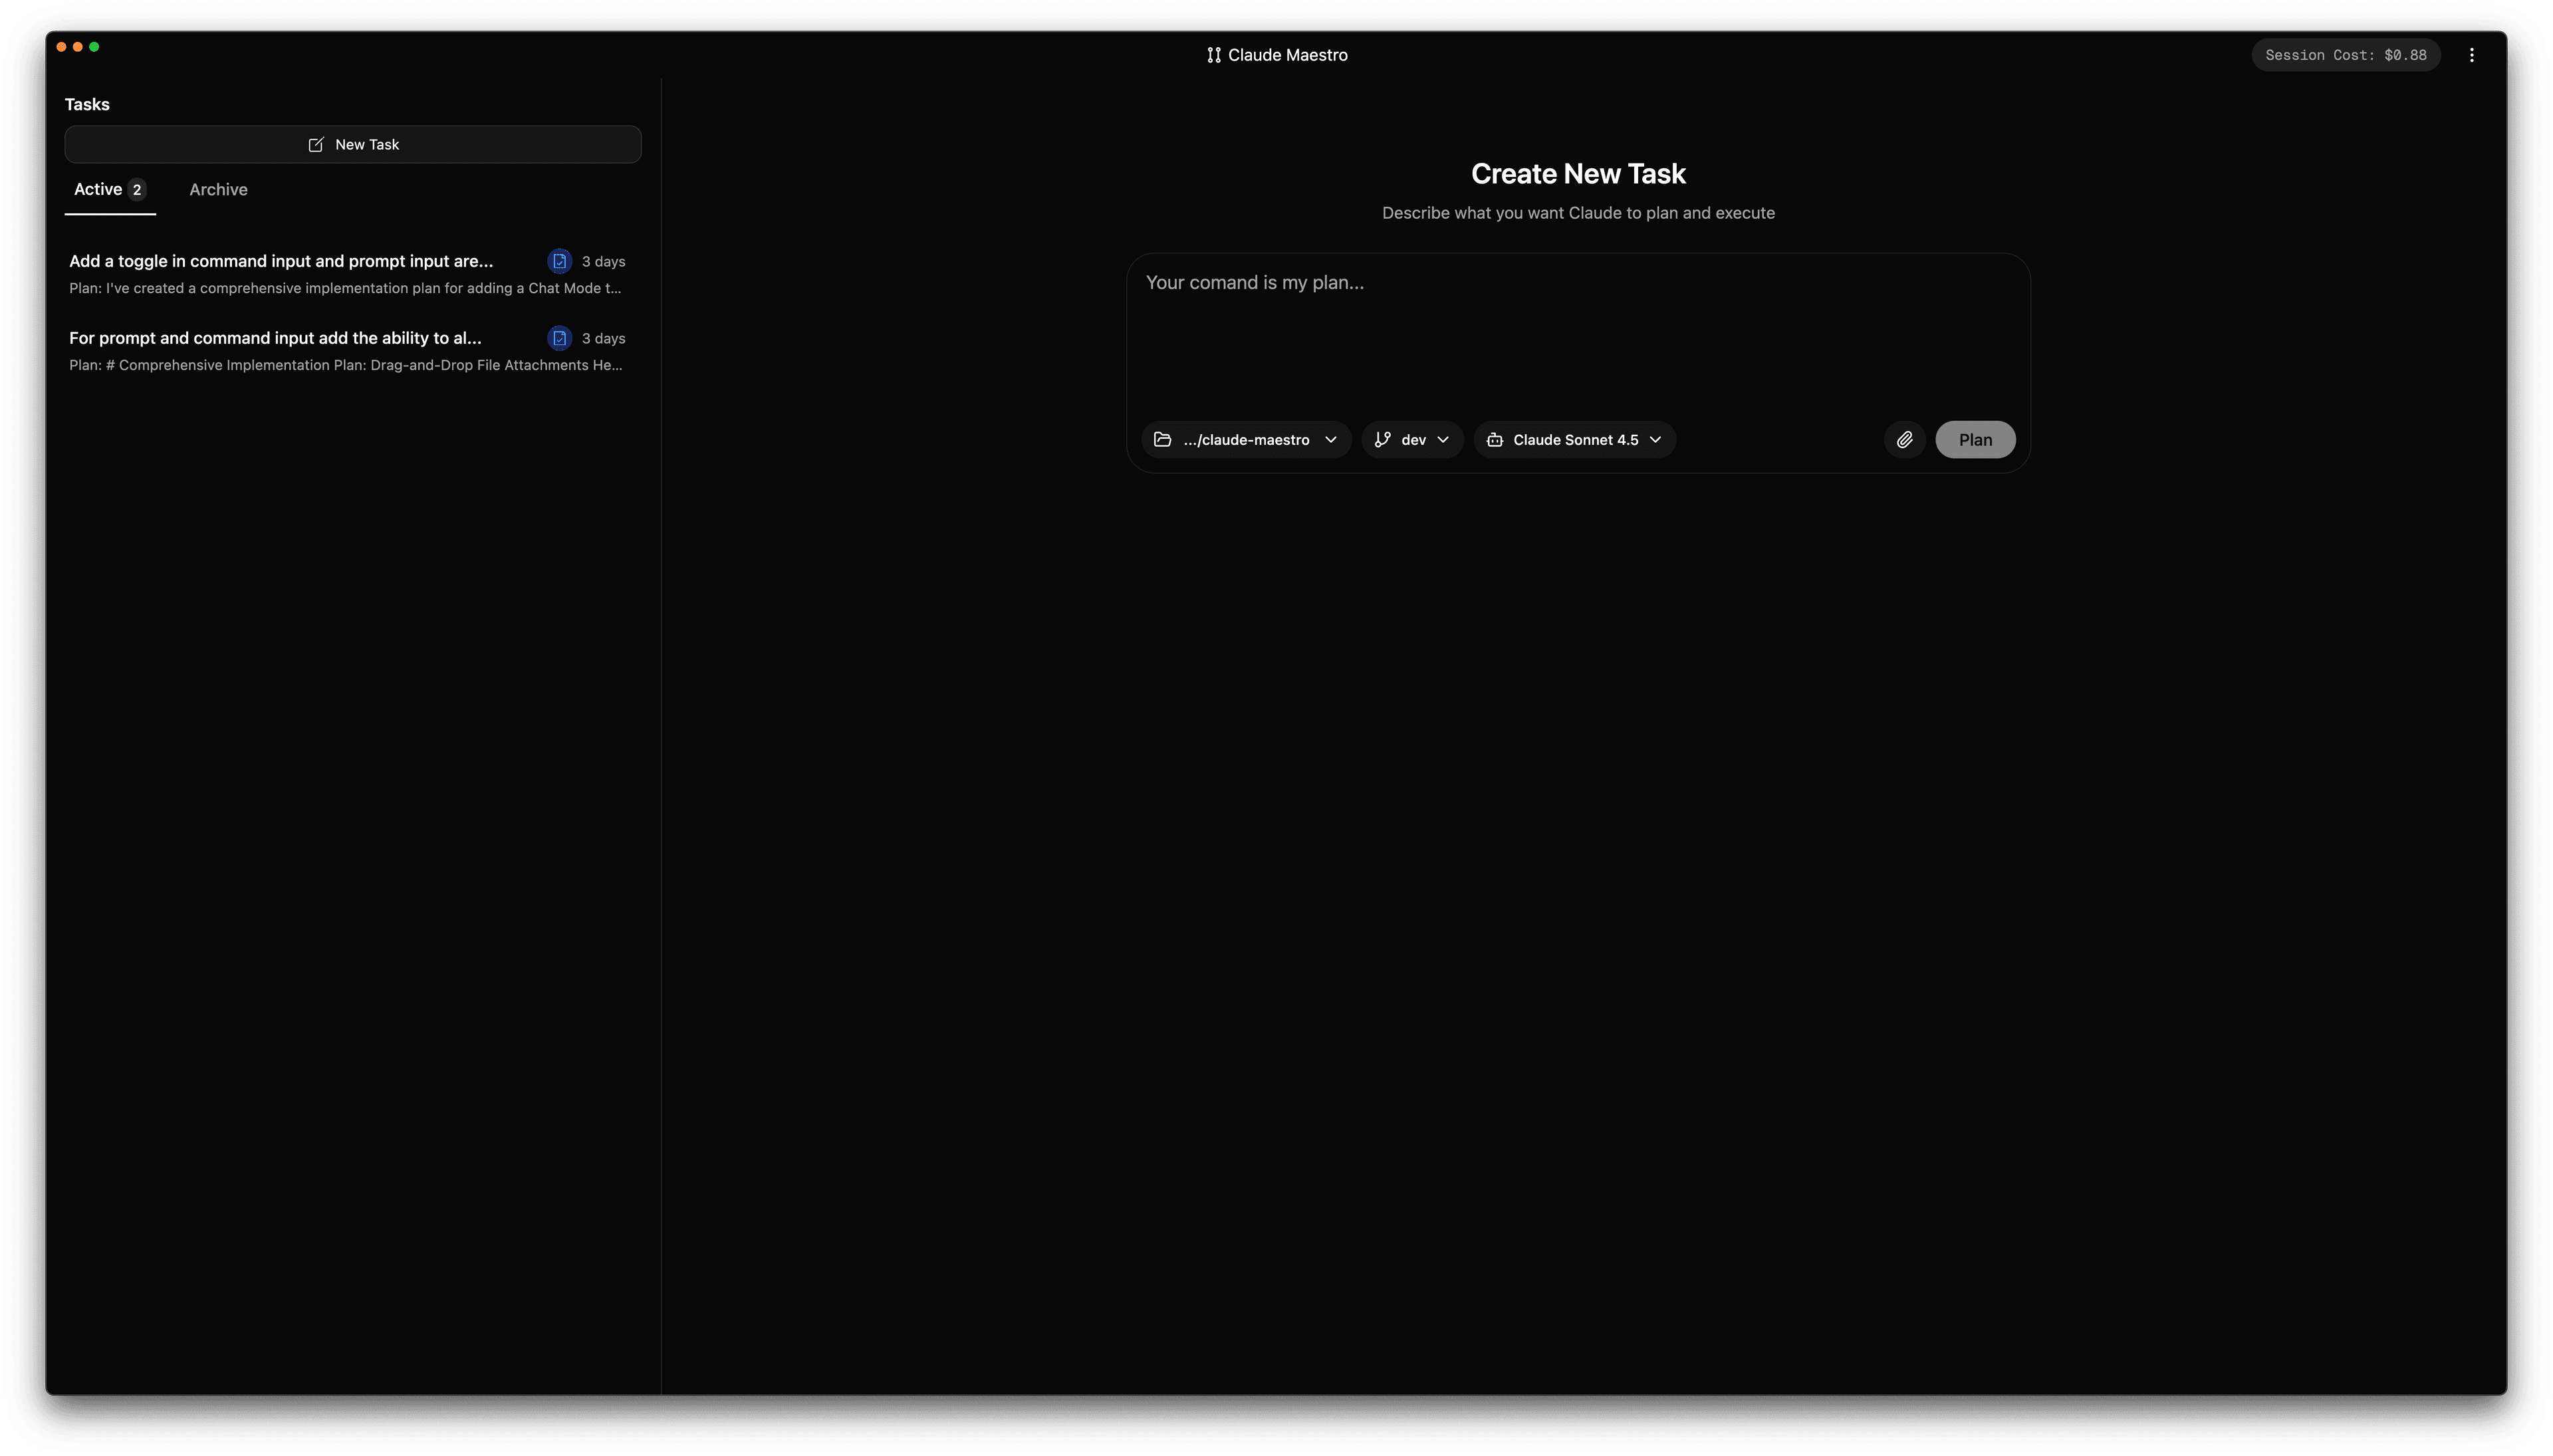
Task: Click the New Task button
Action: 352,144
